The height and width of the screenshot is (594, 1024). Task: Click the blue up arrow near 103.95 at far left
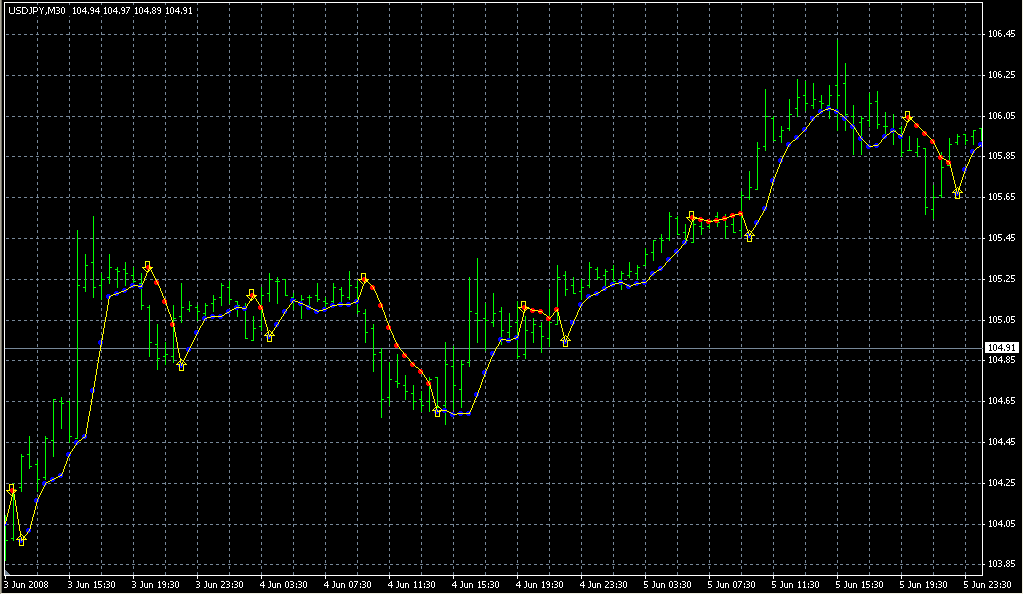(21, 541)
